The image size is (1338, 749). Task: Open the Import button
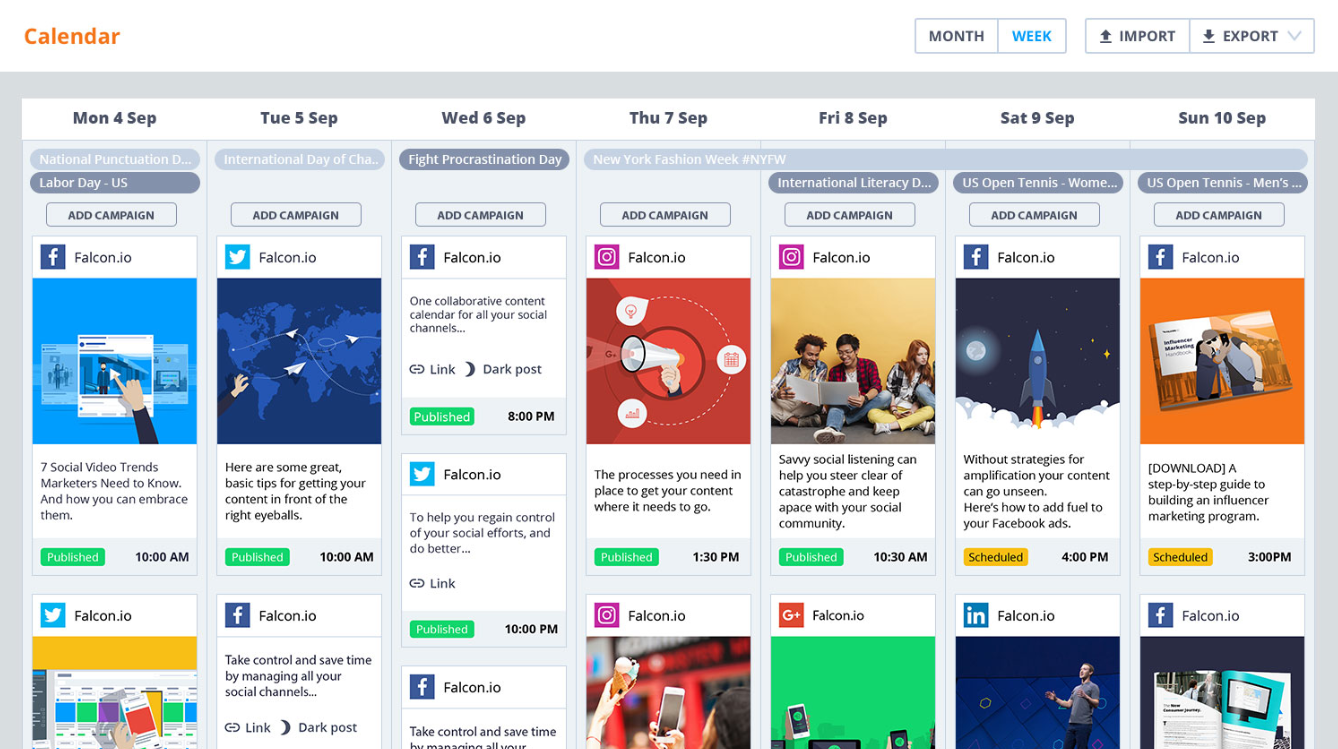pos(1137,36)
